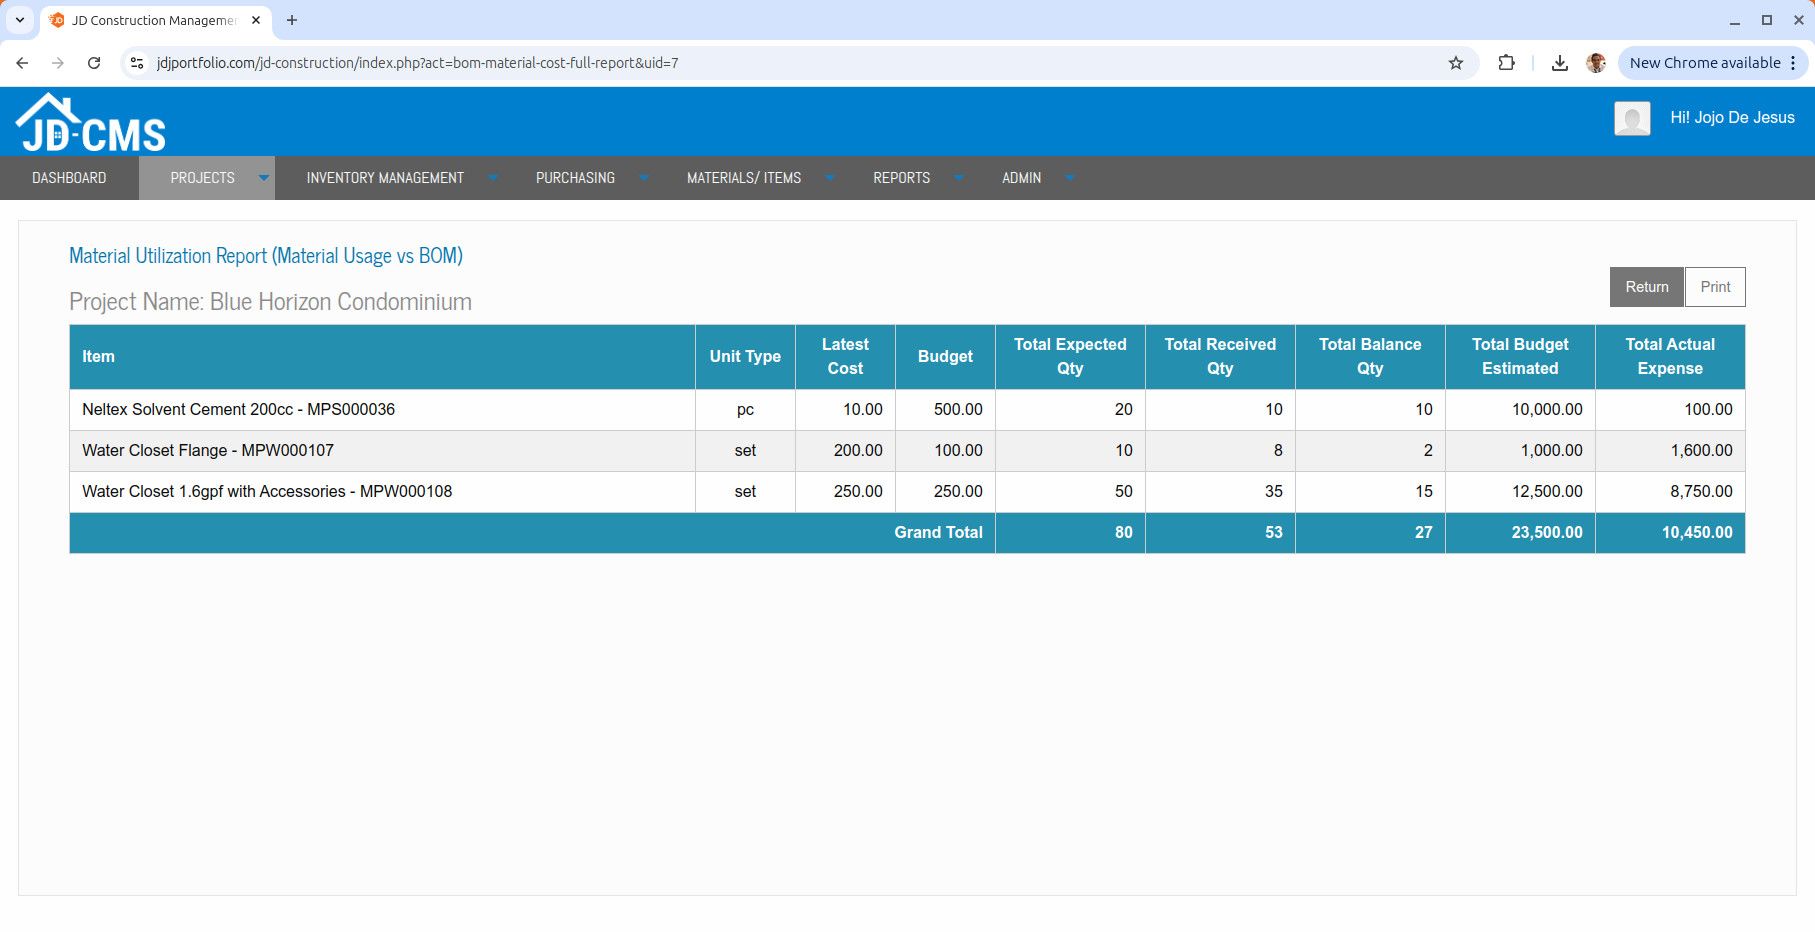This screenshot has width=1815, height=932.
Task: Expand the Reports dropdown arrow
Action: tap(959, 178)
